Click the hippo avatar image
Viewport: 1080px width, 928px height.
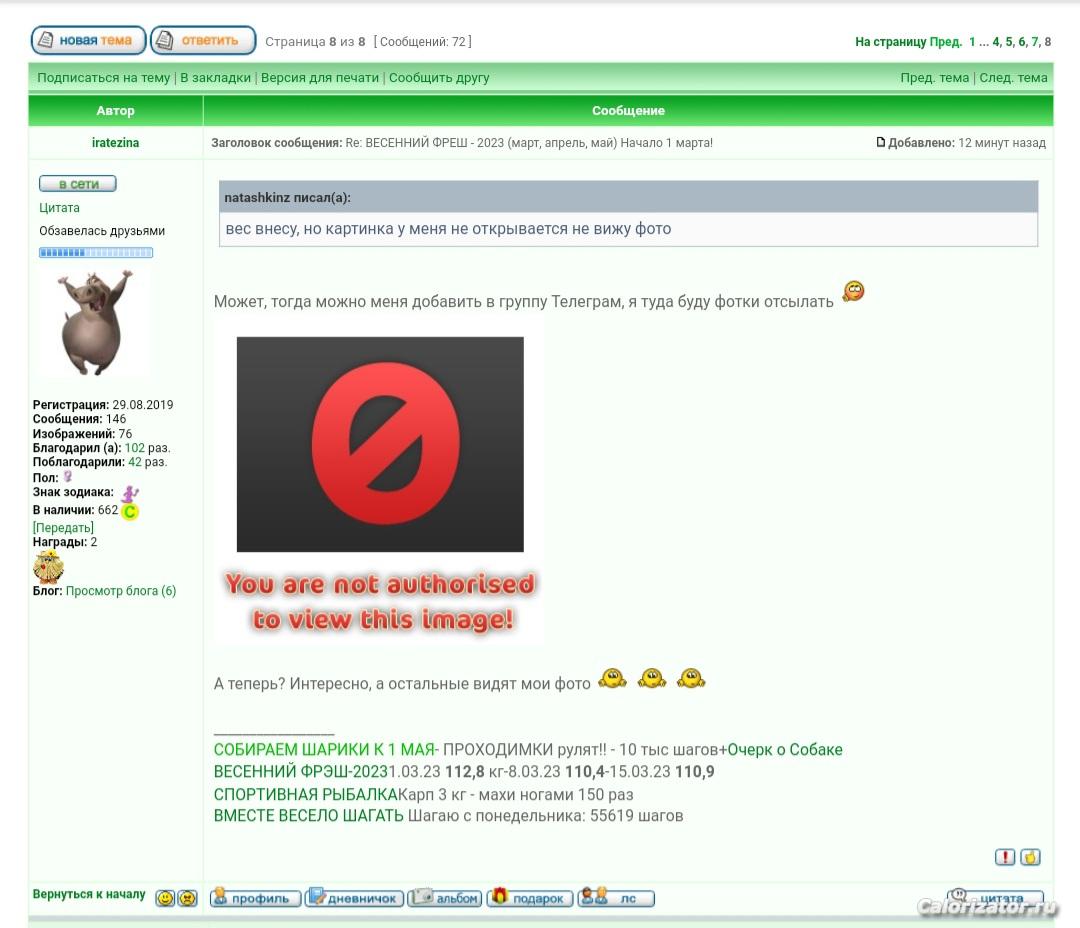point(95,322)
